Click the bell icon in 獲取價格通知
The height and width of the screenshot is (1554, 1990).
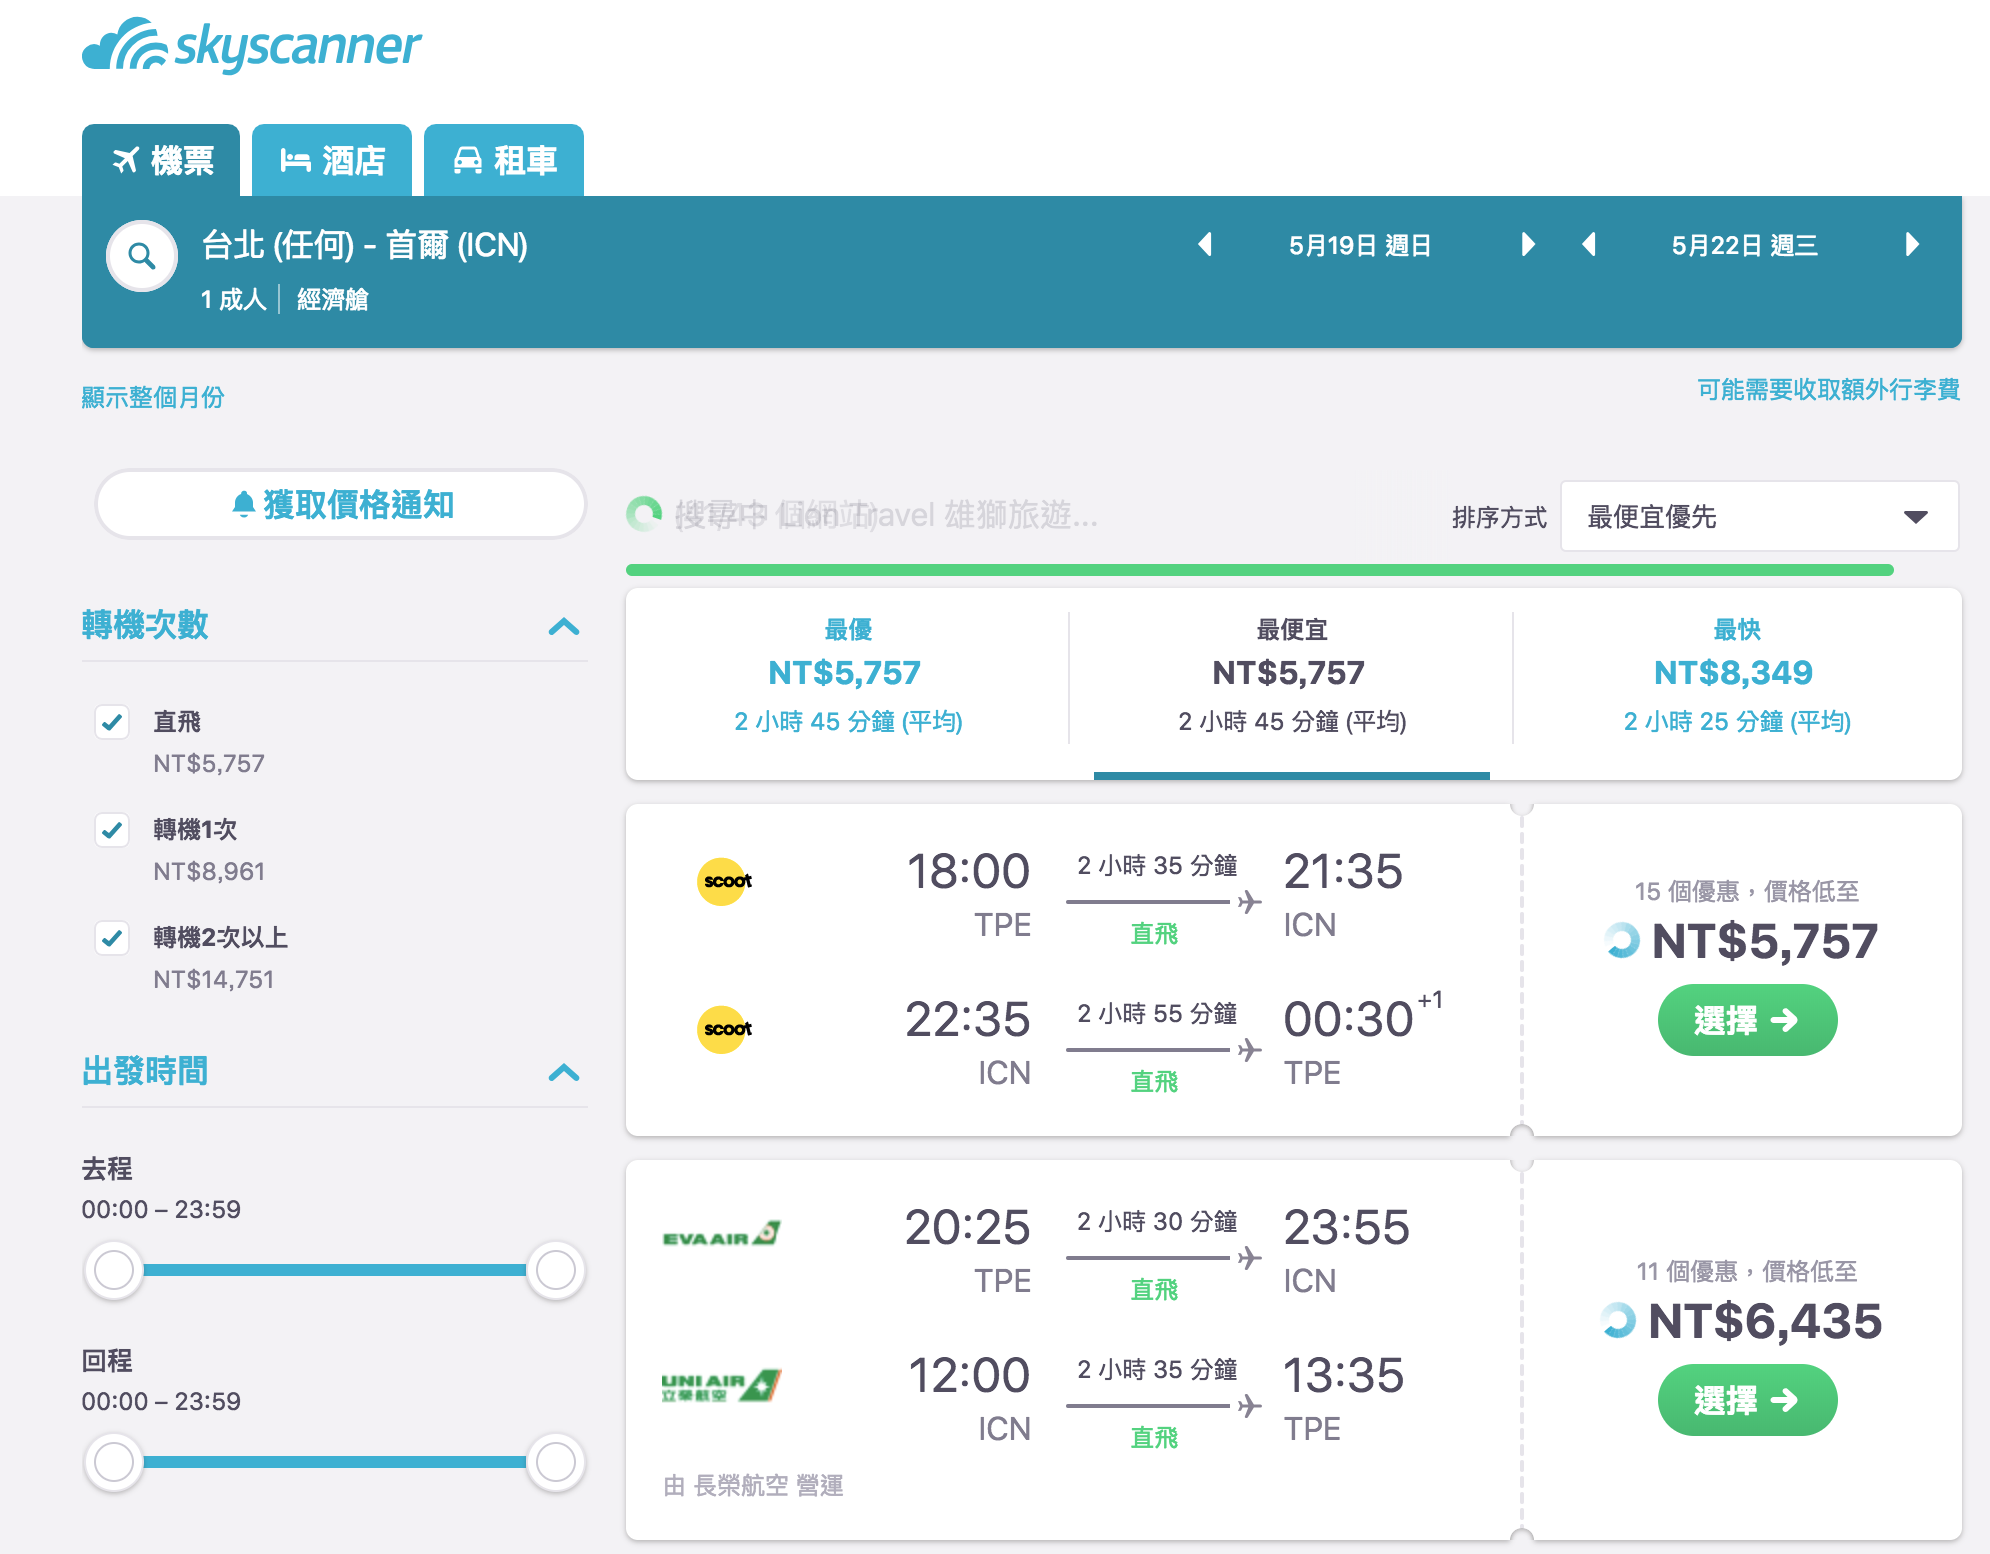click(x=243, y=504)
